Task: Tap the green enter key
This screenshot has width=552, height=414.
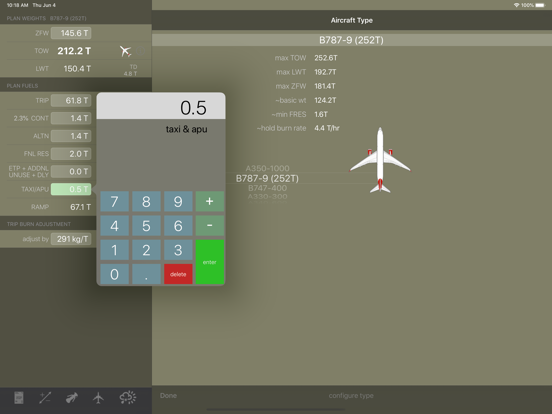Action: (210, 262)
